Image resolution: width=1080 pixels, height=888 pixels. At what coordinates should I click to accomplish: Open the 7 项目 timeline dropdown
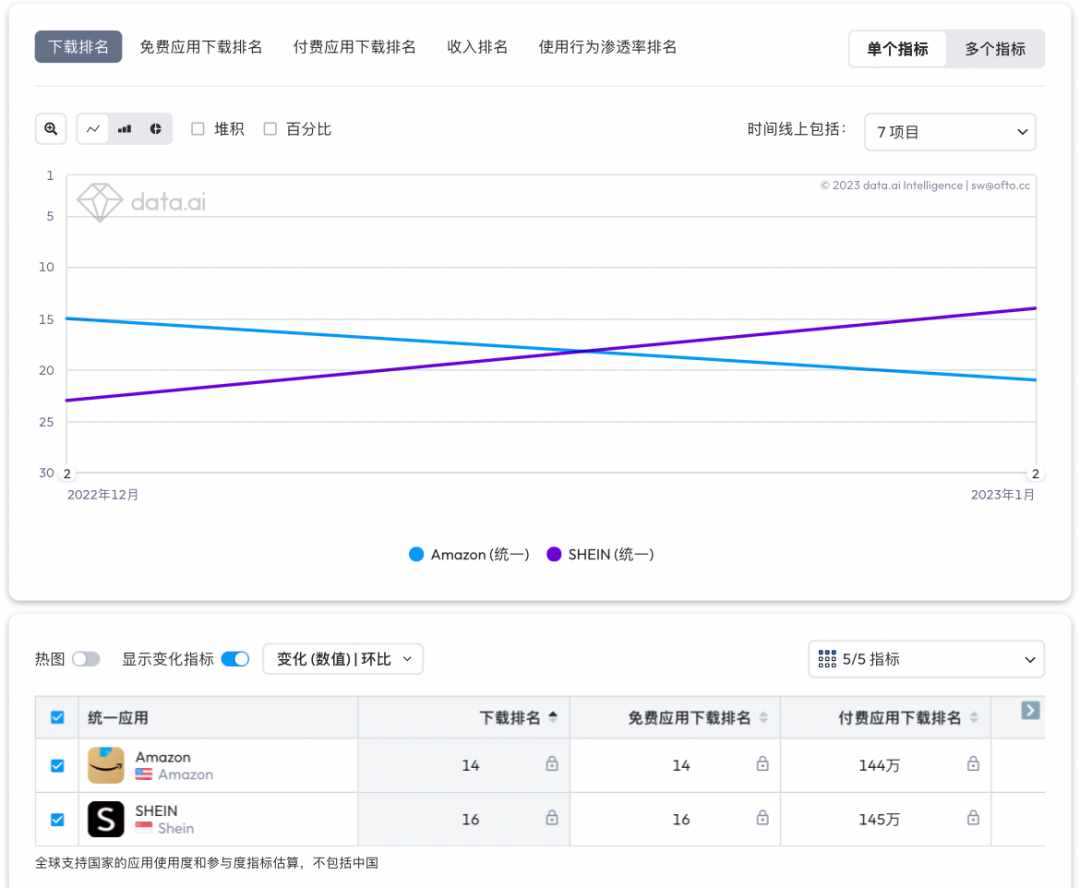click(950, 132)
